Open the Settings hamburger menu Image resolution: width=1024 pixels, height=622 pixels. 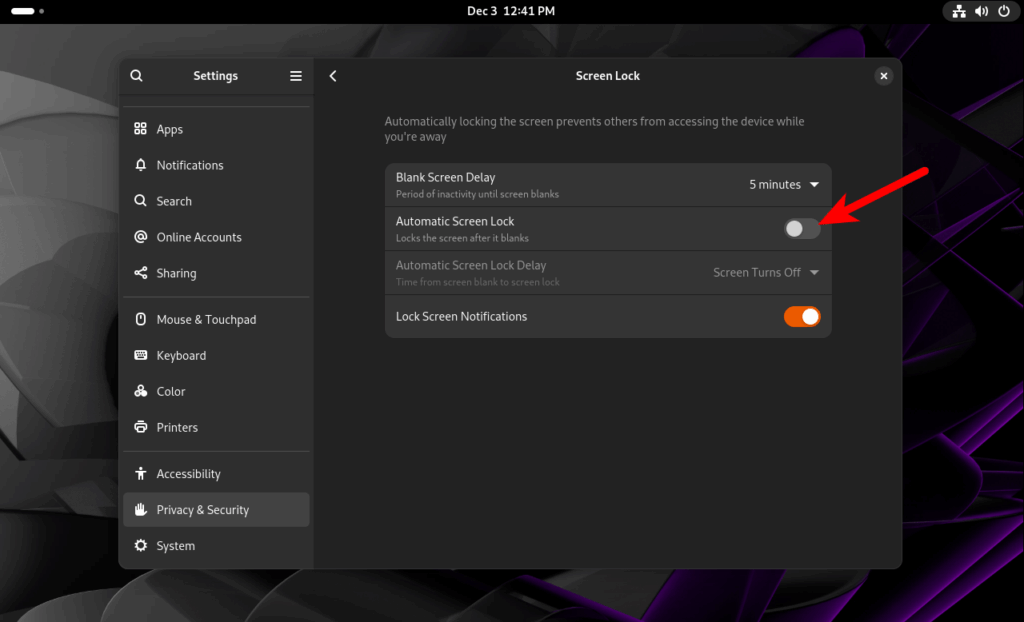pyautogui.click(x=296, y=76)
